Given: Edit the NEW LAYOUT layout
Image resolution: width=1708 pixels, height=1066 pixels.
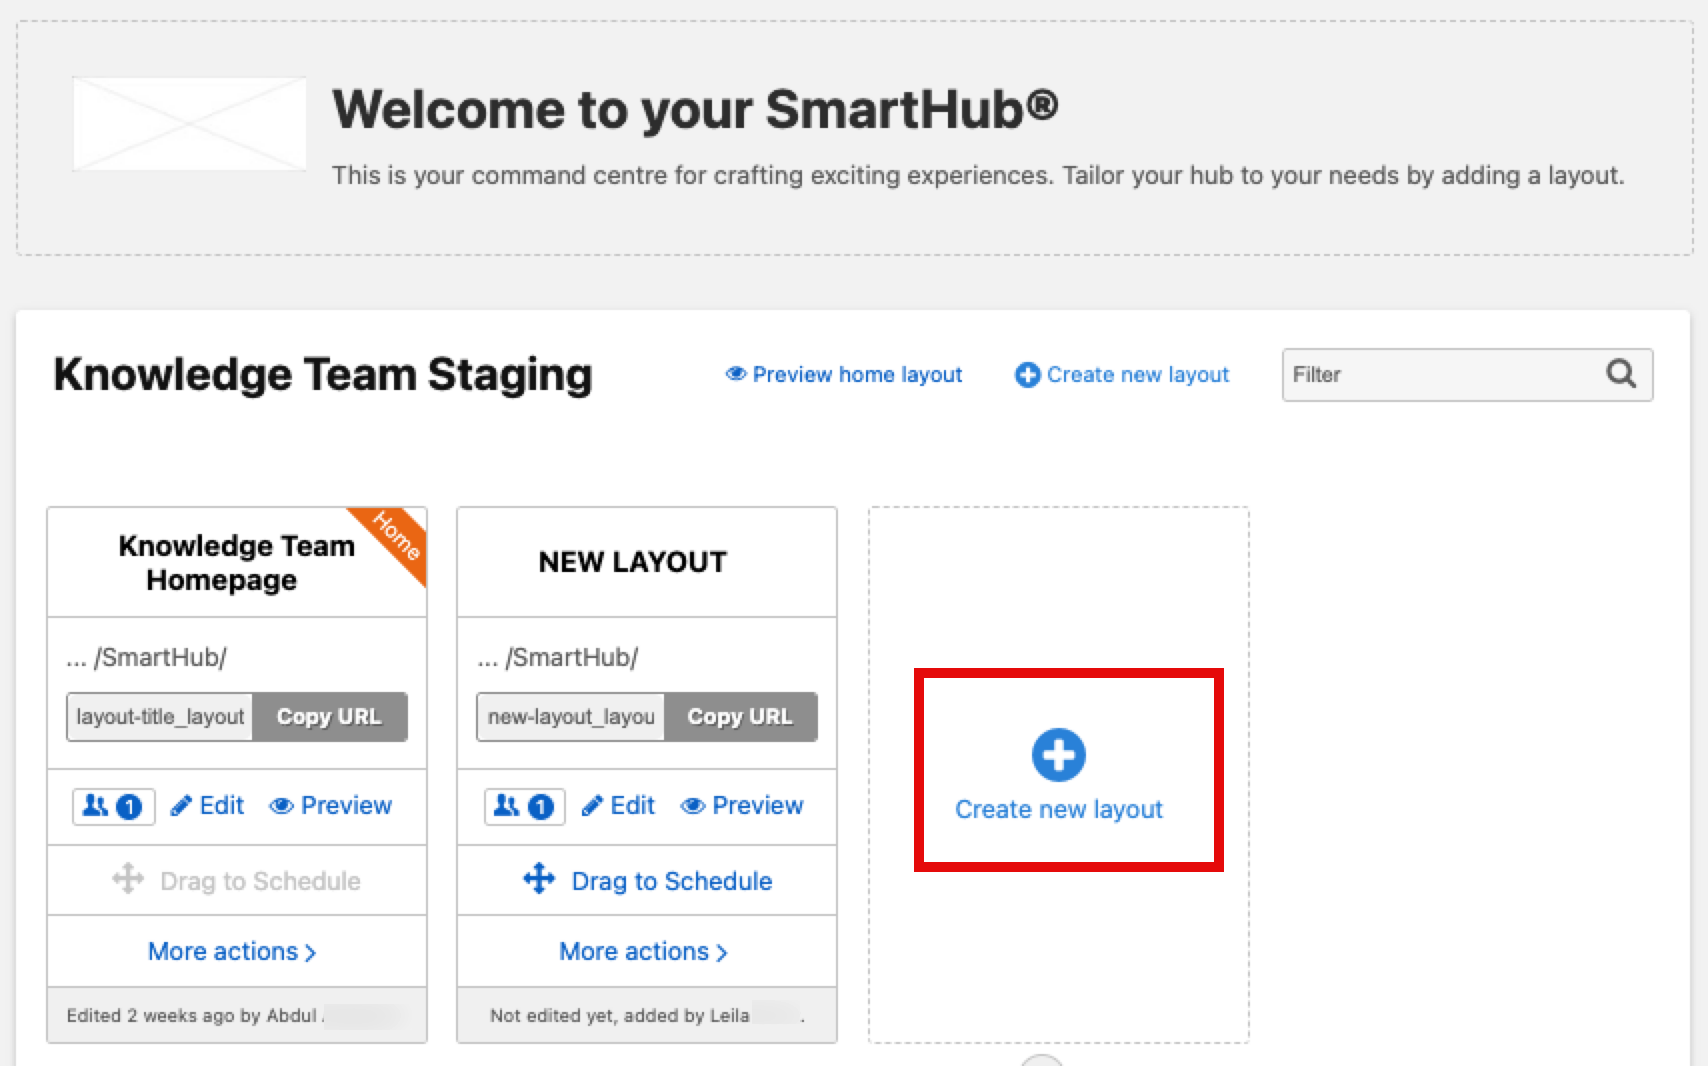Looking at the screenshot, I should [619, 806].
